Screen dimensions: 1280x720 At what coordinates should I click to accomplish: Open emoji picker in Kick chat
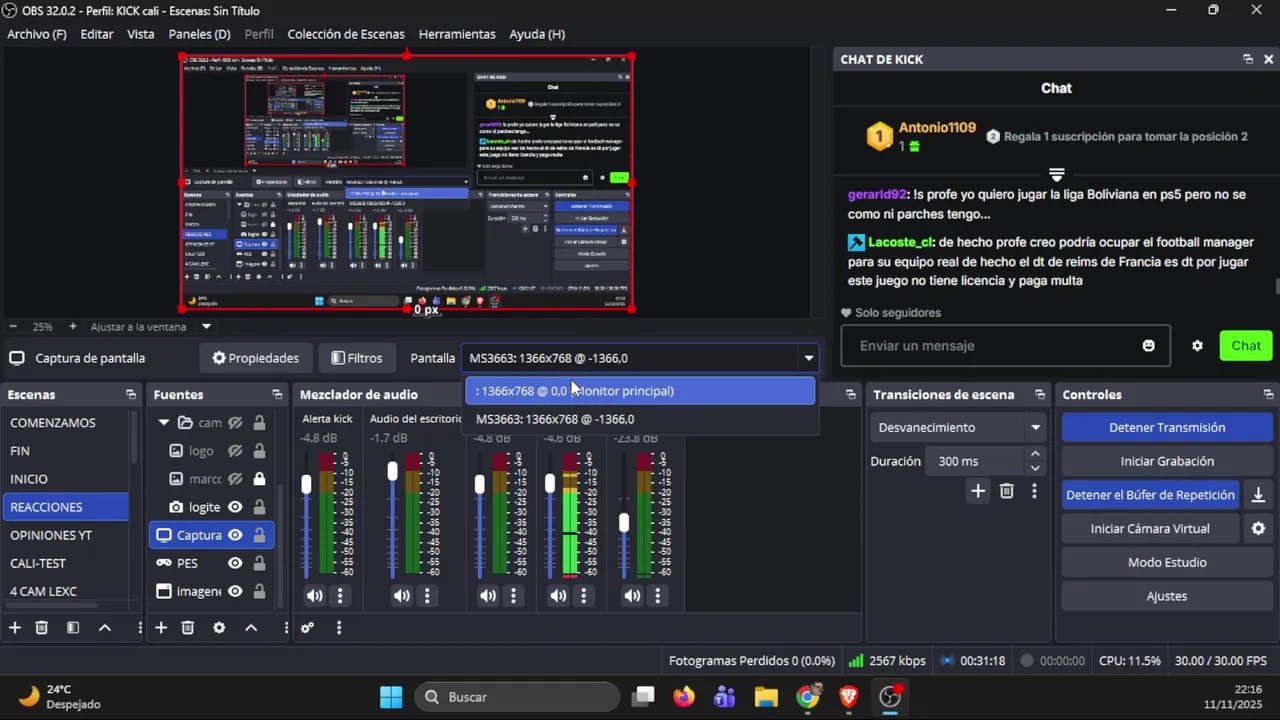click(x=1149, y=346)
